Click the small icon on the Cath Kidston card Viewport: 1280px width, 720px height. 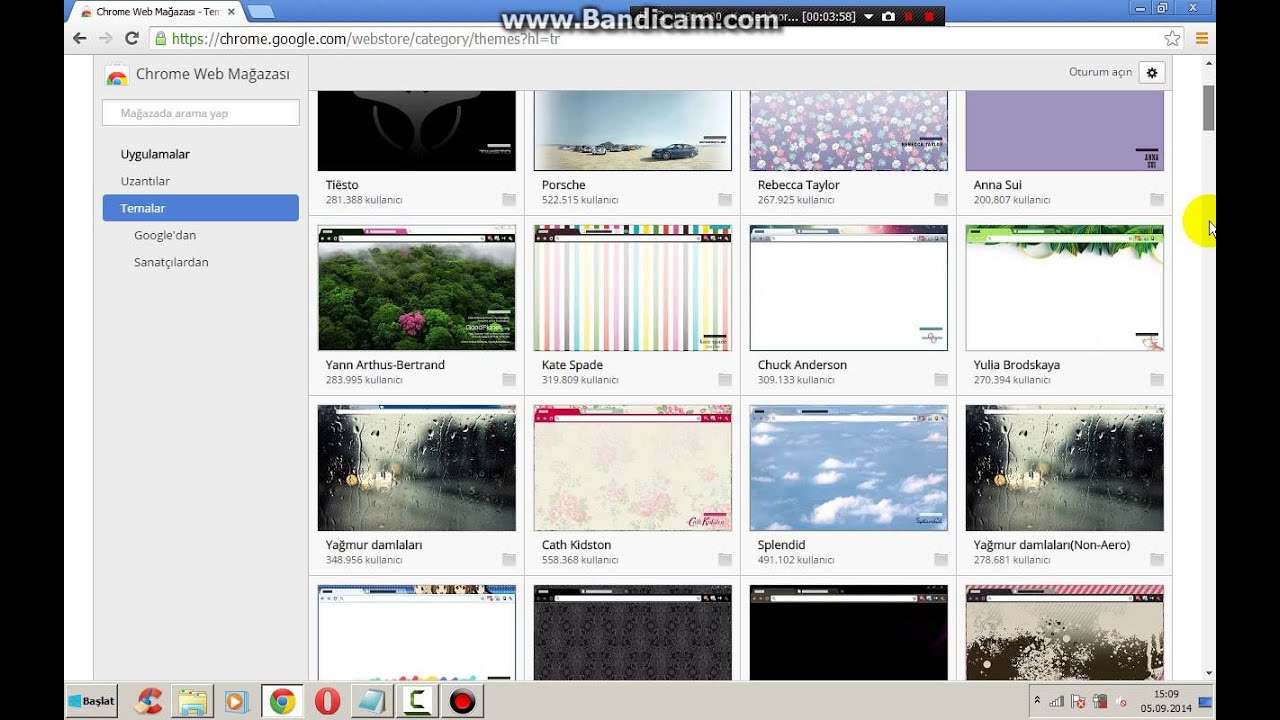[x=725, y=560]
